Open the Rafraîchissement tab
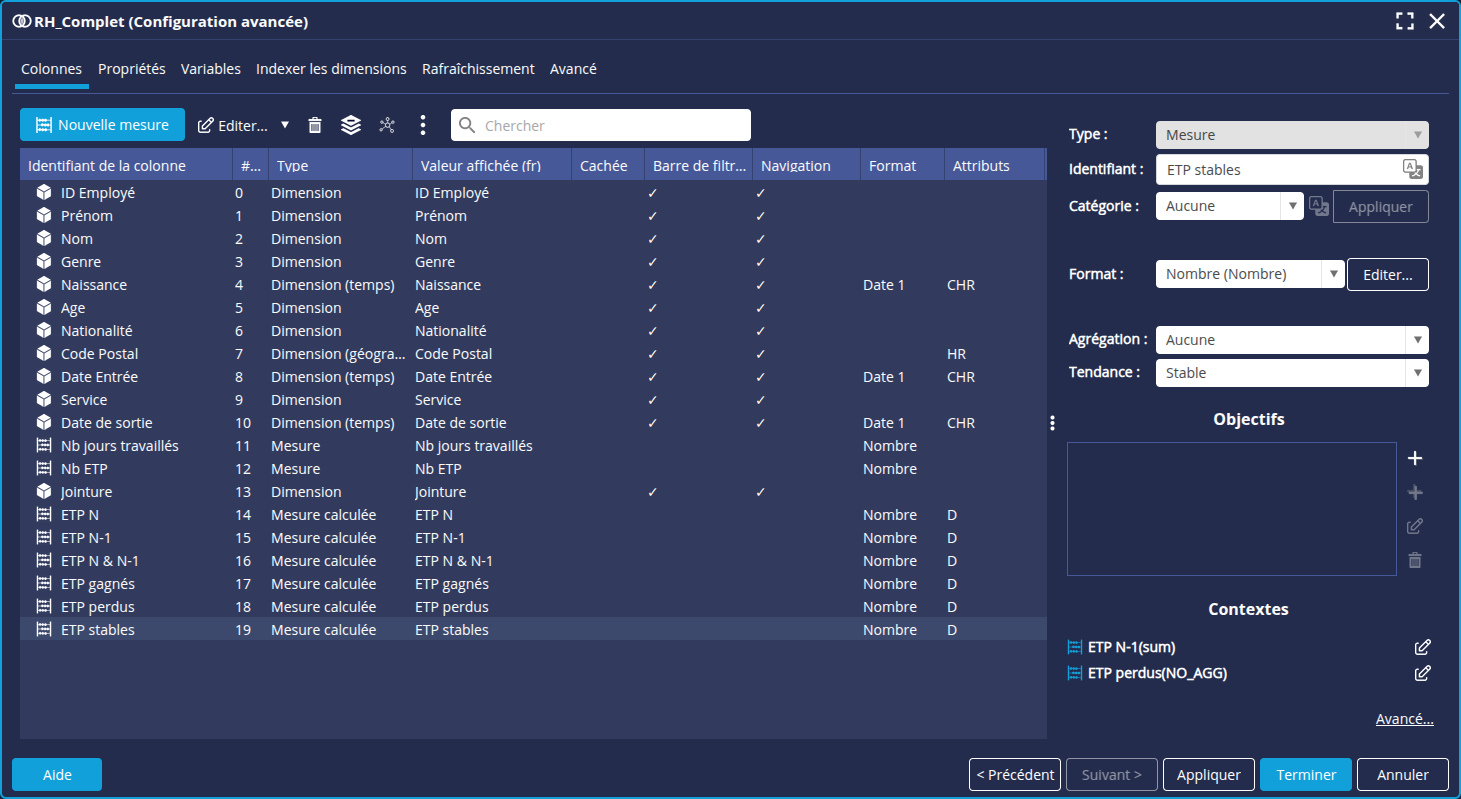Screen dimensions: 1461x799 478,69
